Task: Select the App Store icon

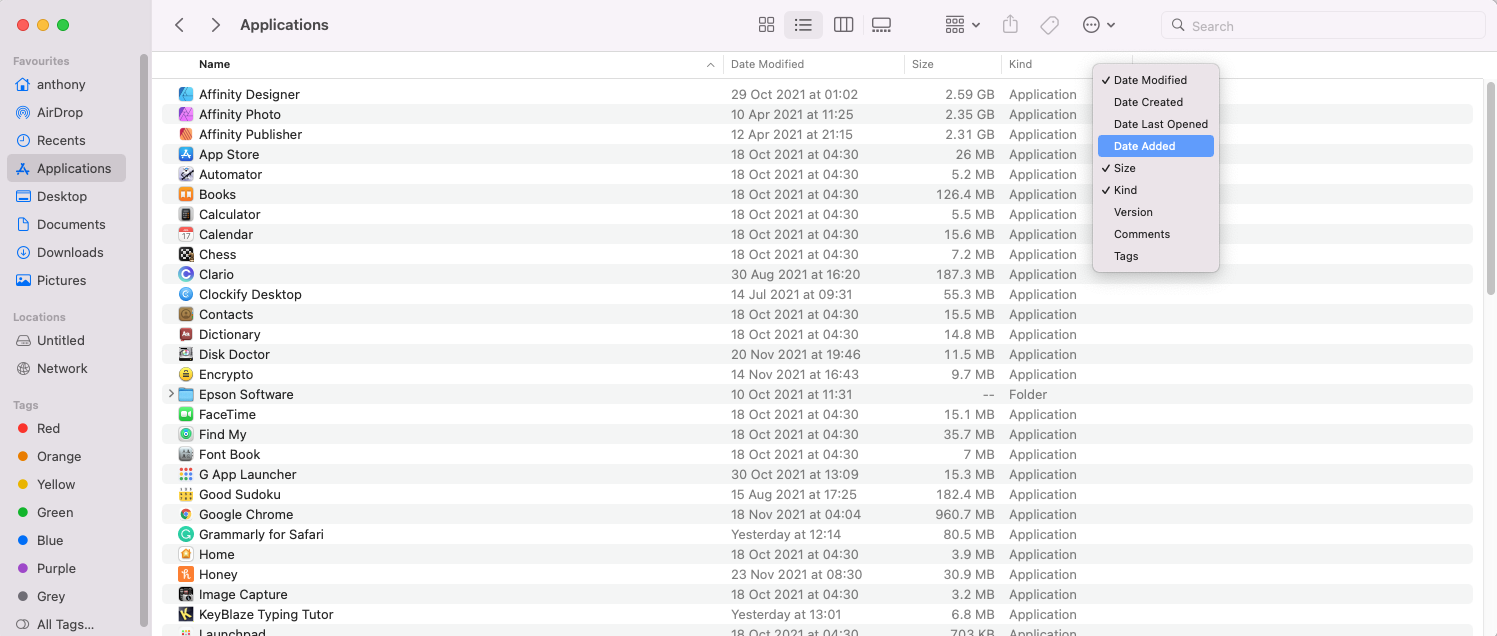Action: pos(186,154)
